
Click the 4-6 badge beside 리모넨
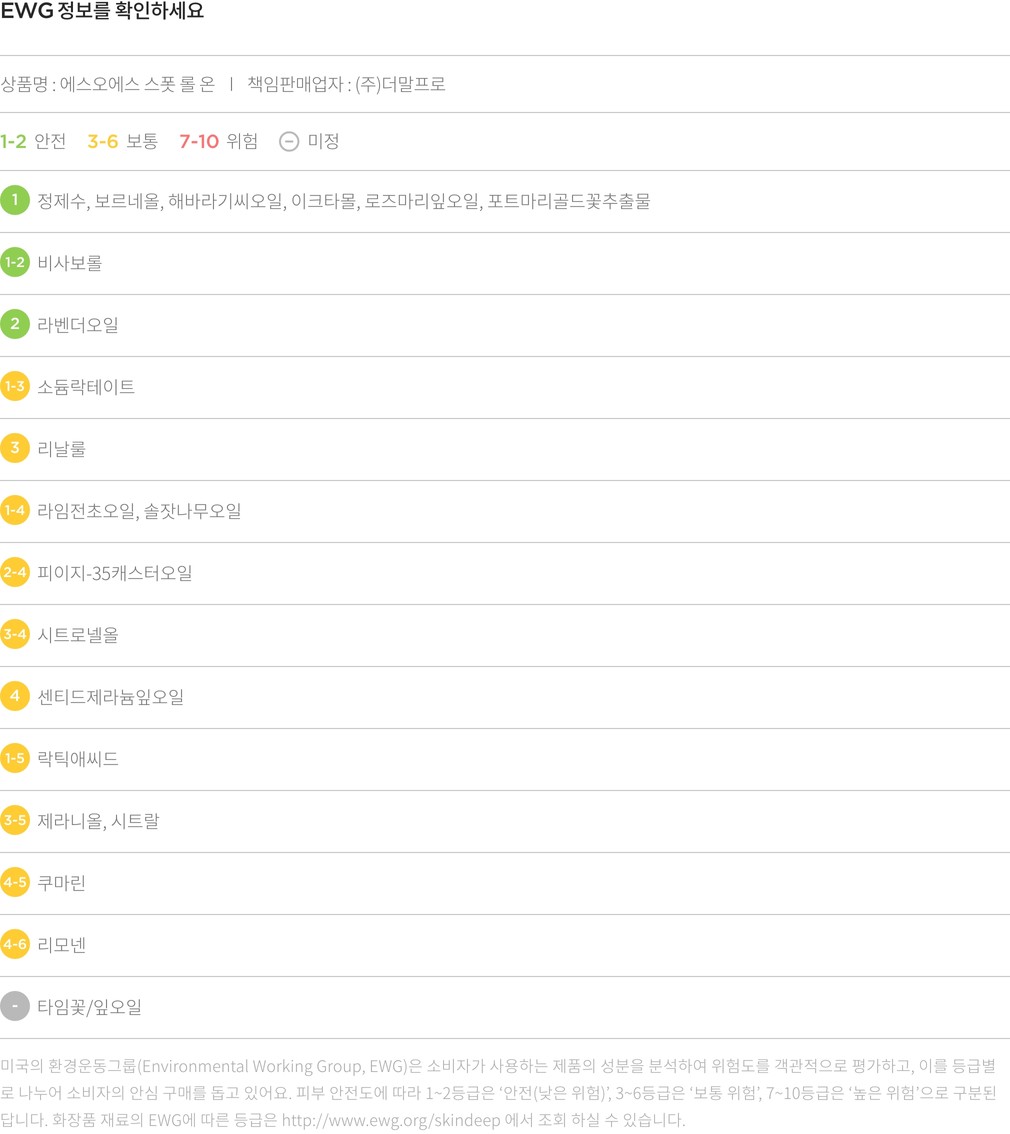tap(14, 945)
